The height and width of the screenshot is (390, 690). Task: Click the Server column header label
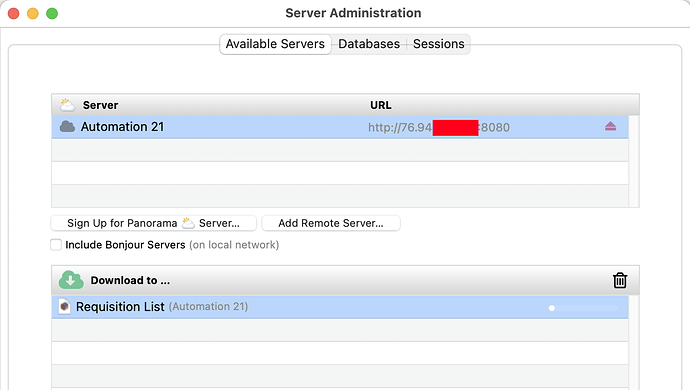coord(100,105)
